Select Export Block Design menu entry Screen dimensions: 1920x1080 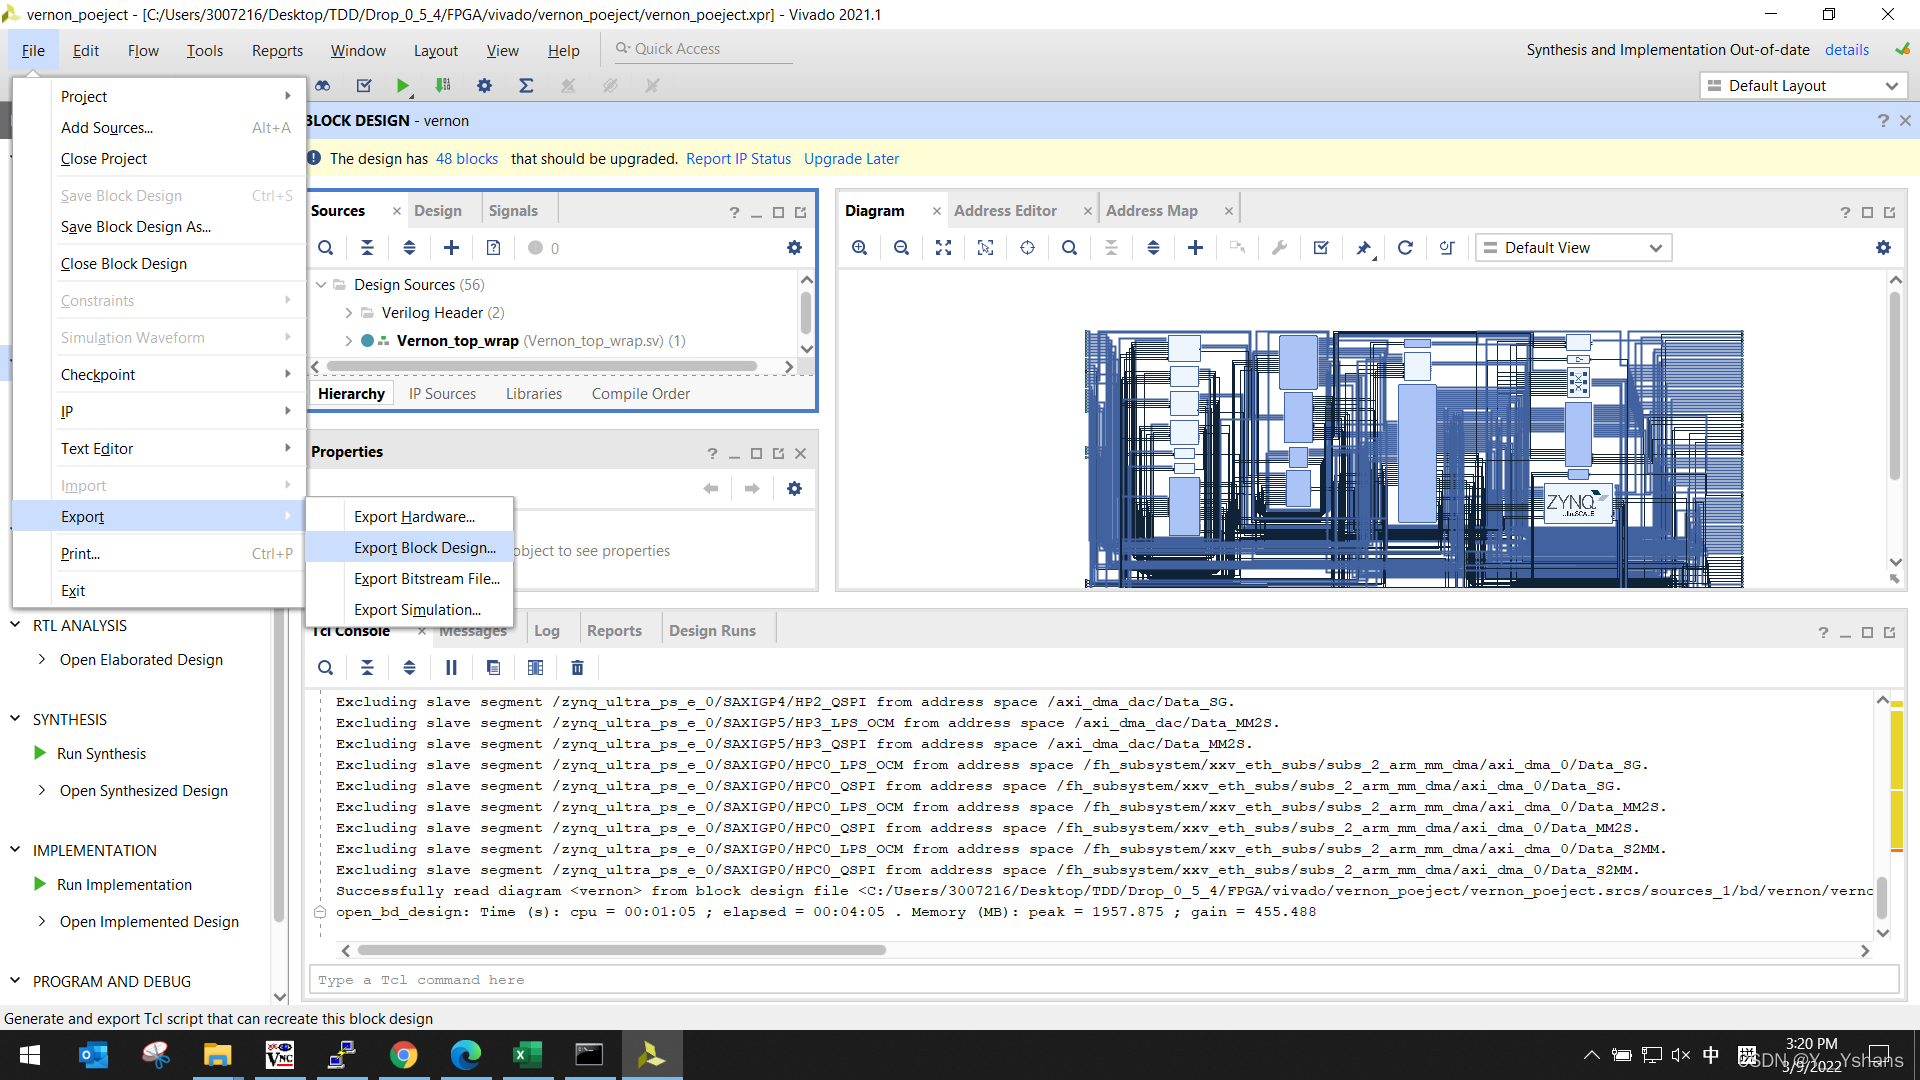tap(424, 548)
